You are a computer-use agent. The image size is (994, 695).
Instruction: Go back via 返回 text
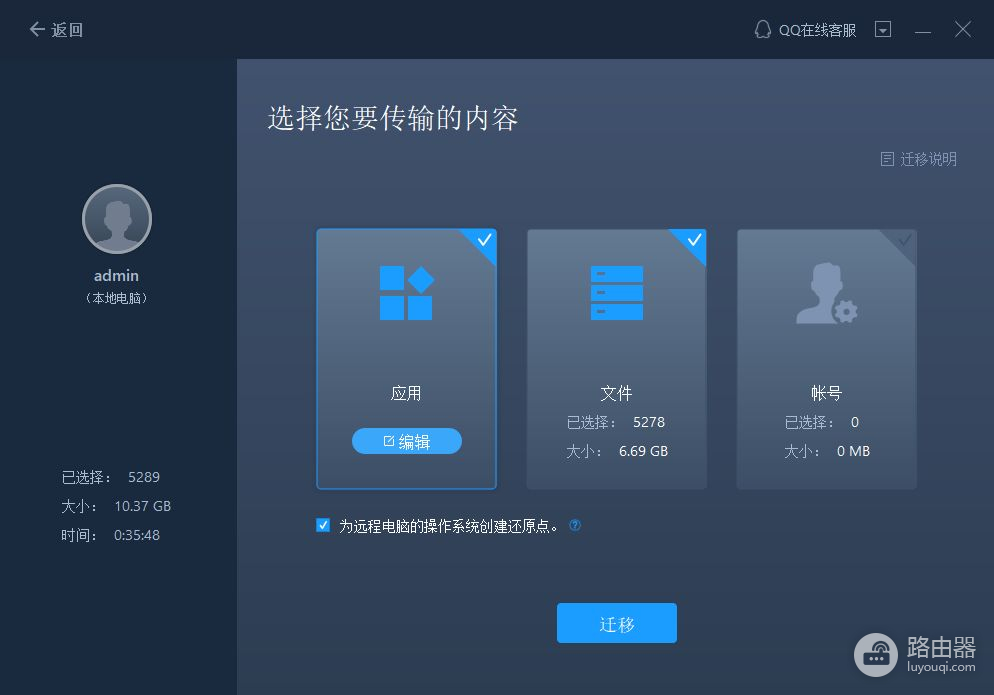point(67,30)
